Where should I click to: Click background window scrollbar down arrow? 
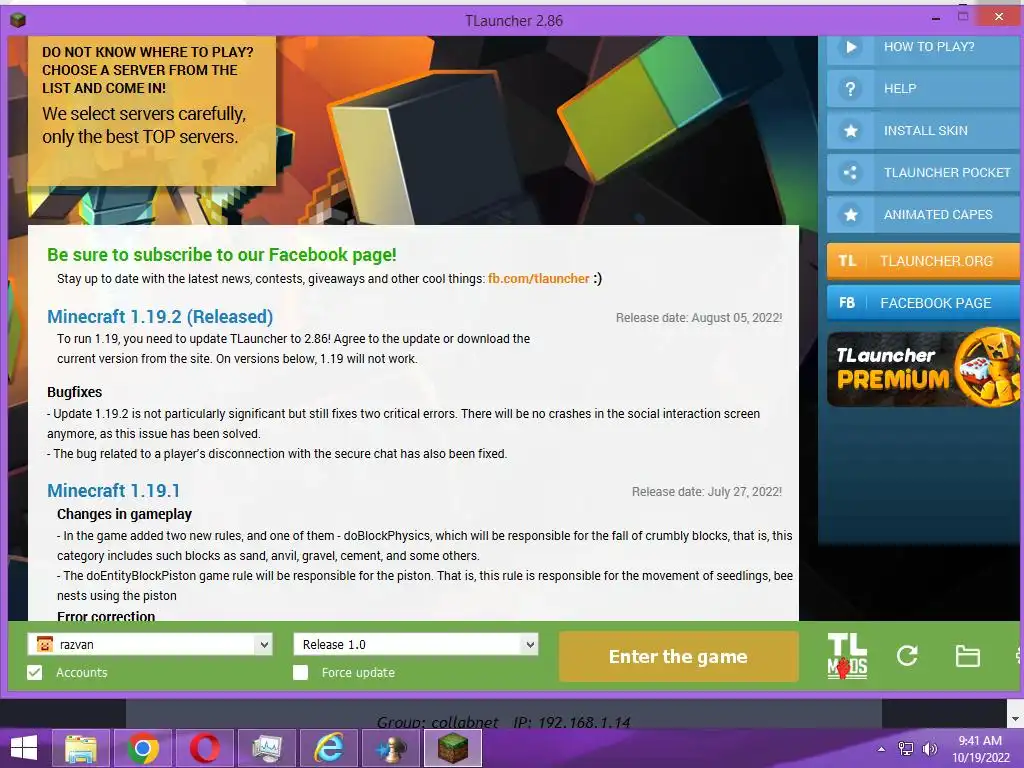(x=1015, y=719)
